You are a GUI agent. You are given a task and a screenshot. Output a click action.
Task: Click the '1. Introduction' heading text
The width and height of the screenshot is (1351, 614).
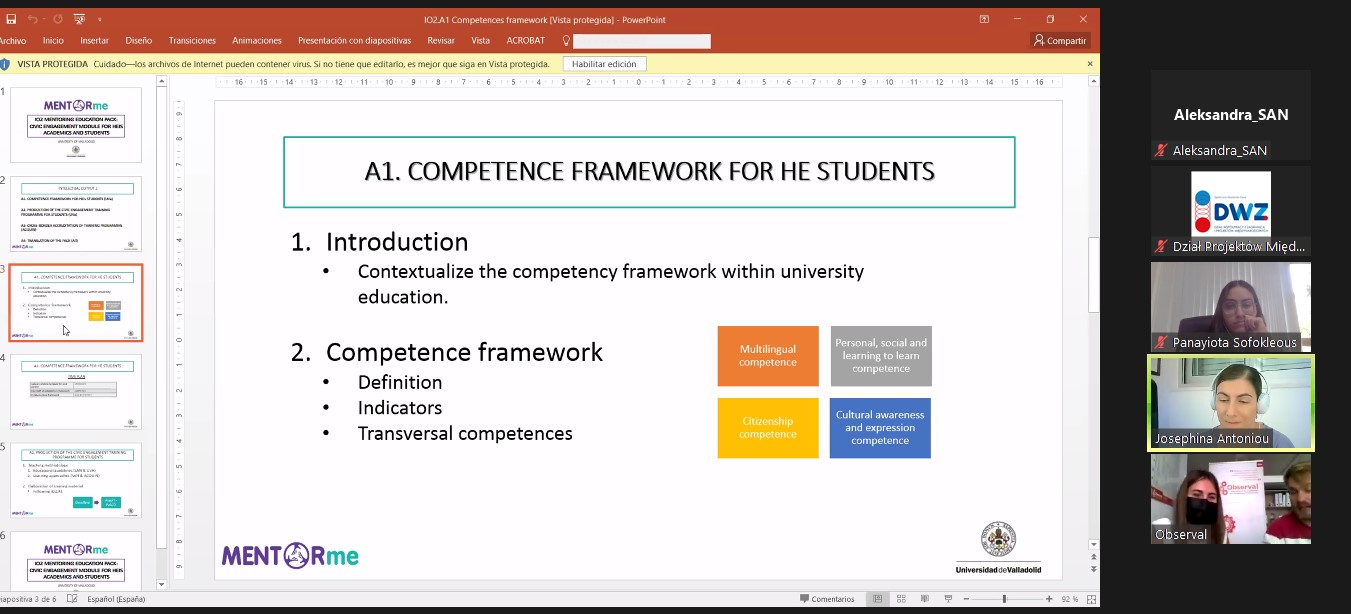pyautogui.click(x=380, y=242)
